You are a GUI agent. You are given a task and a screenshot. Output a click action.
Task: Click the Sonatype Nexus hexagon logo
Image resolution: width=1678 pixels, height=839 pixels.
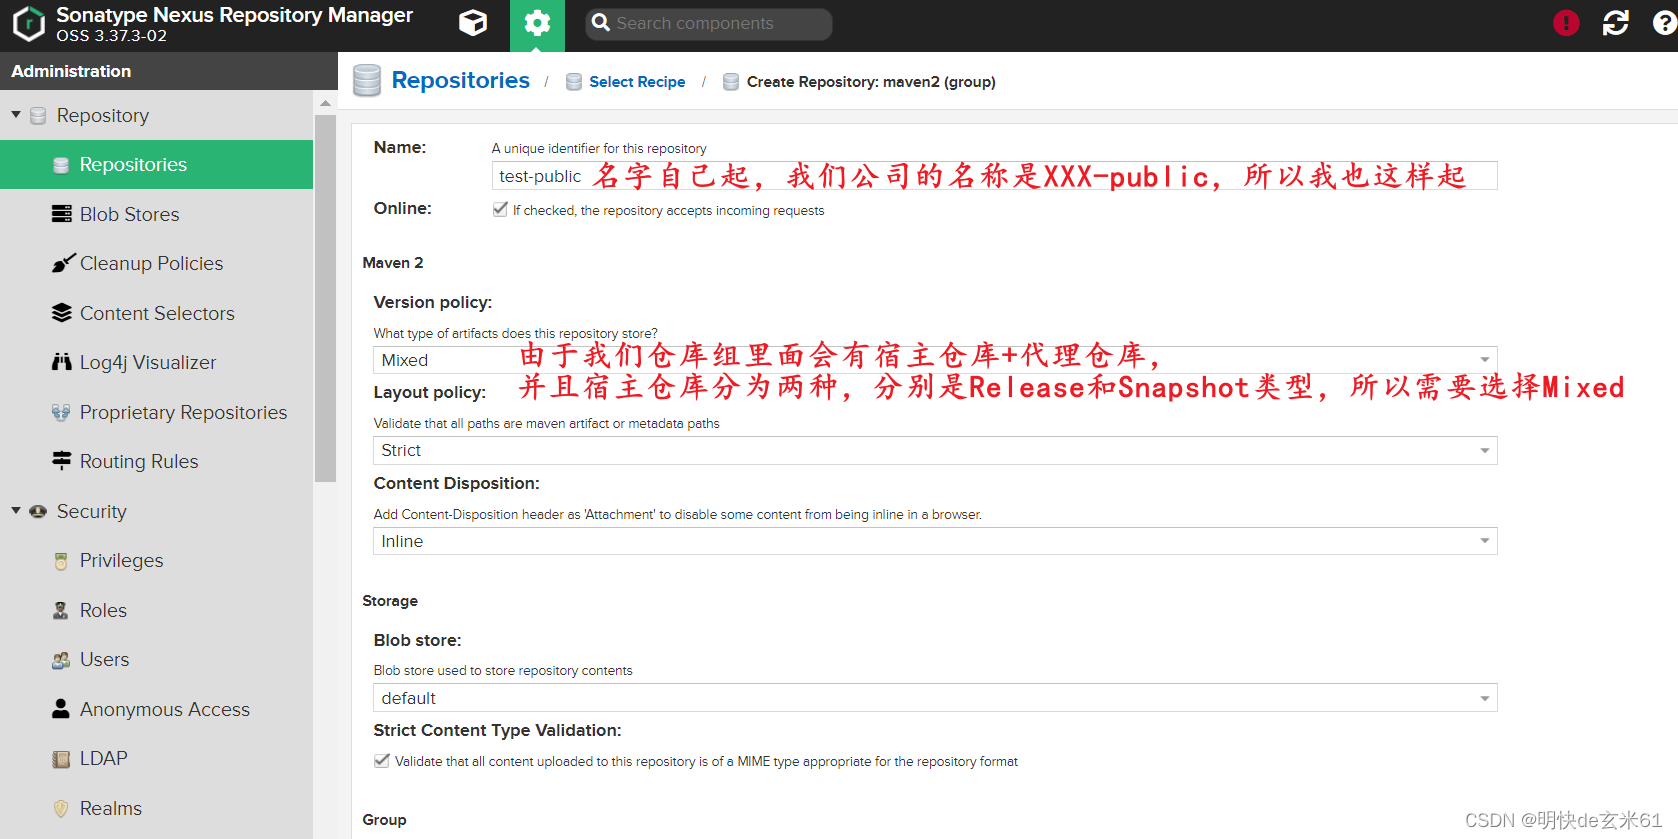pyautogui.click(x=28, y=24)
